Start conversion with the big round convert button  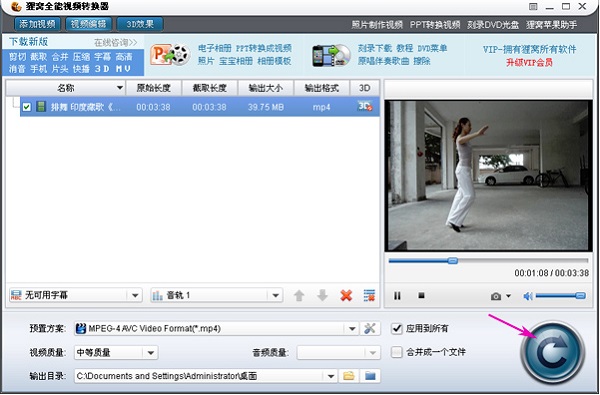point(553,352)
